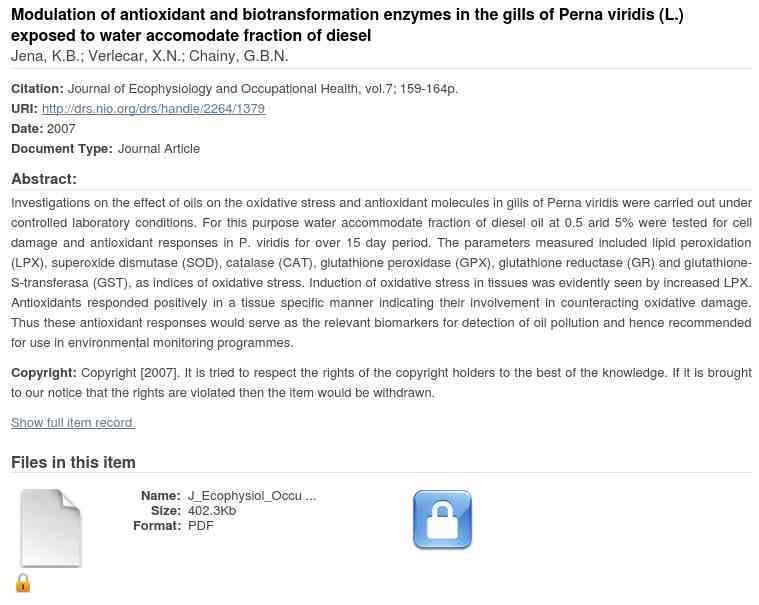Select author name Jena, K.B.
Image resolution: width=759 pixels, height=605 pixels.
coord(45,56)
